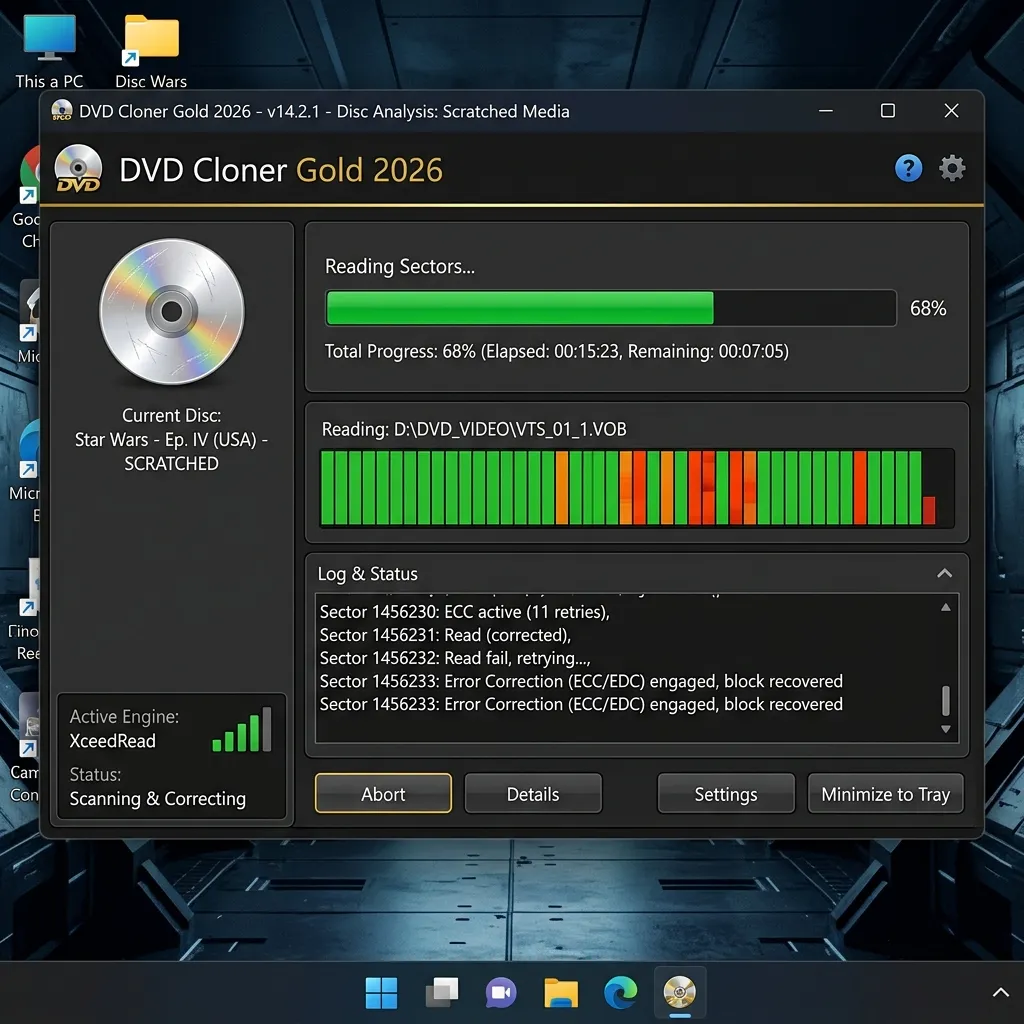
Task: Click the DVD Cloner Gold 2026 header title
Action: click(281, 170)
